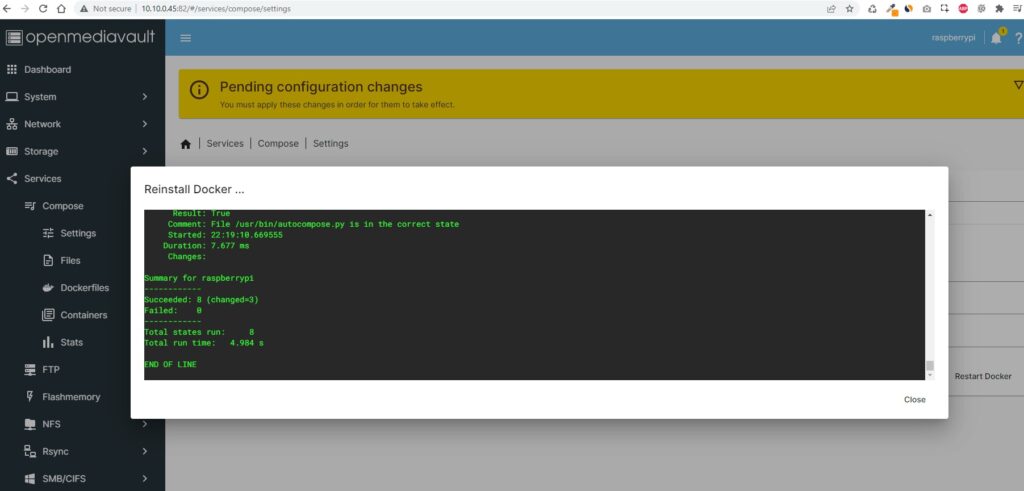The width and height of the screenshot is (1024, 491).
Task: Click the home icon in breadcrumb
Action: [x=185, y=144]
